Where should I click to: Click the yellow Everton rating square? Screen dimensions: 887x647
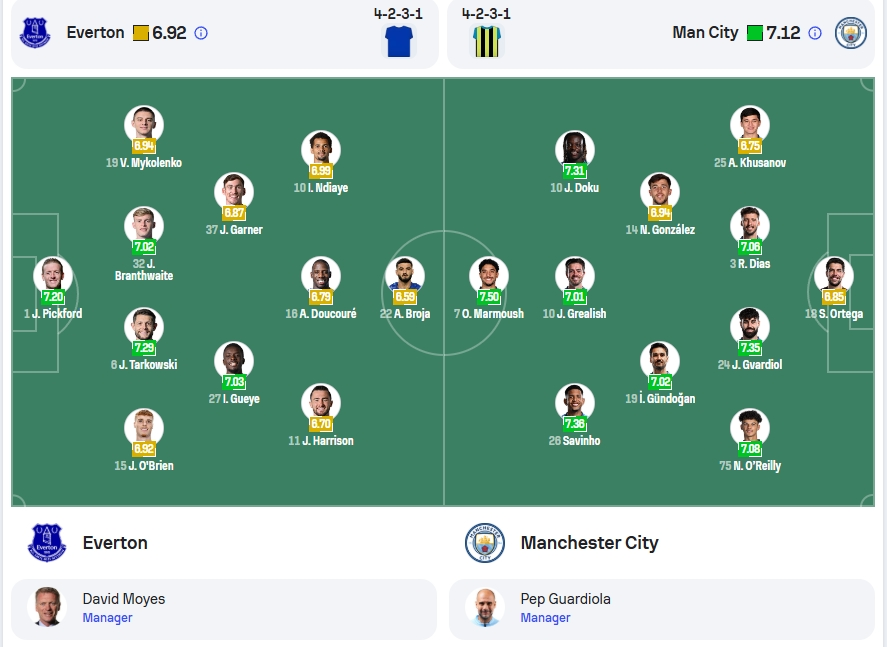141,33
